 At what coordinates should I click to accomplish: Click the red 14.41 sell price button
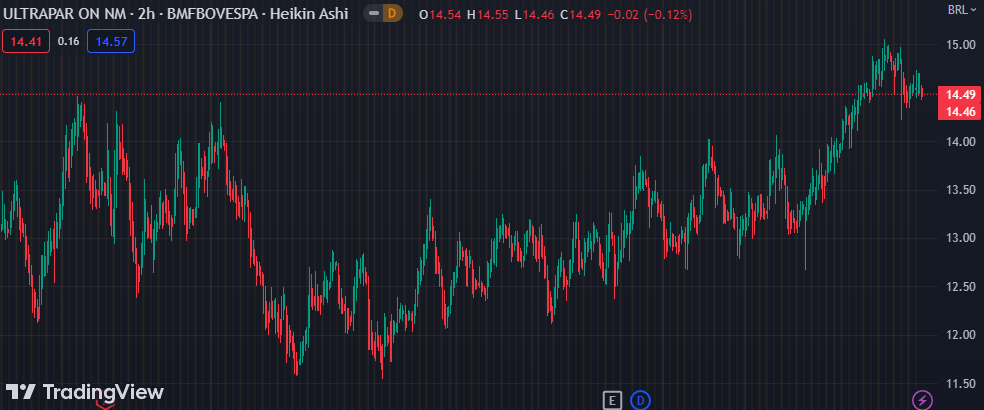pyautogui.click(x=26, y=41)
